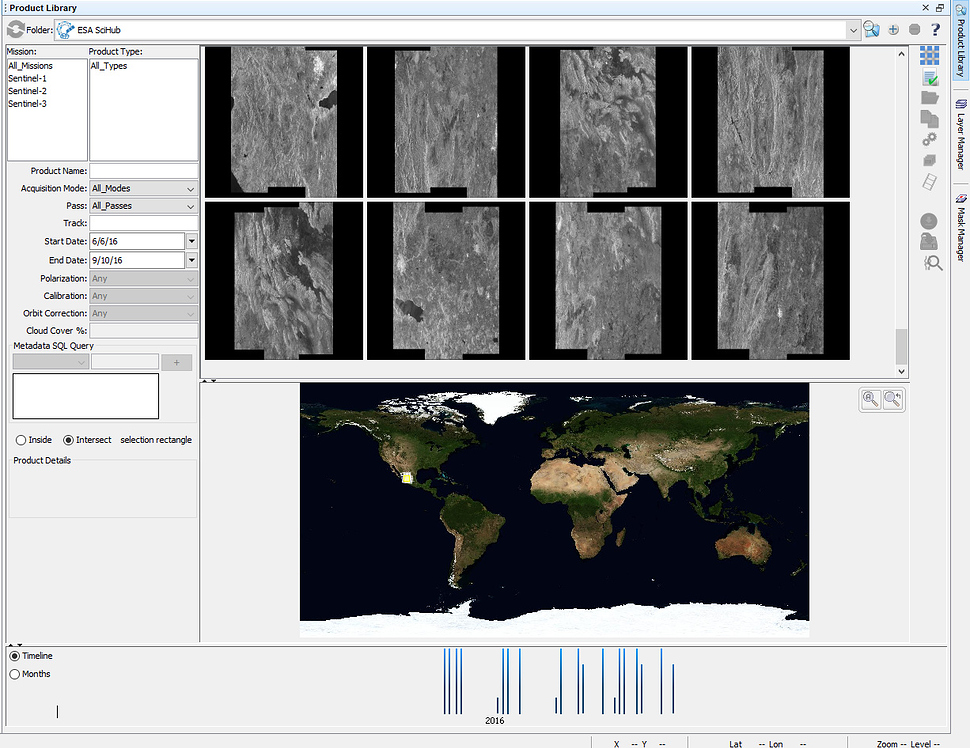Screen dimensions: 970x748
Task: Click the slice assembly tilted grid icon
Action: [929, 182]
